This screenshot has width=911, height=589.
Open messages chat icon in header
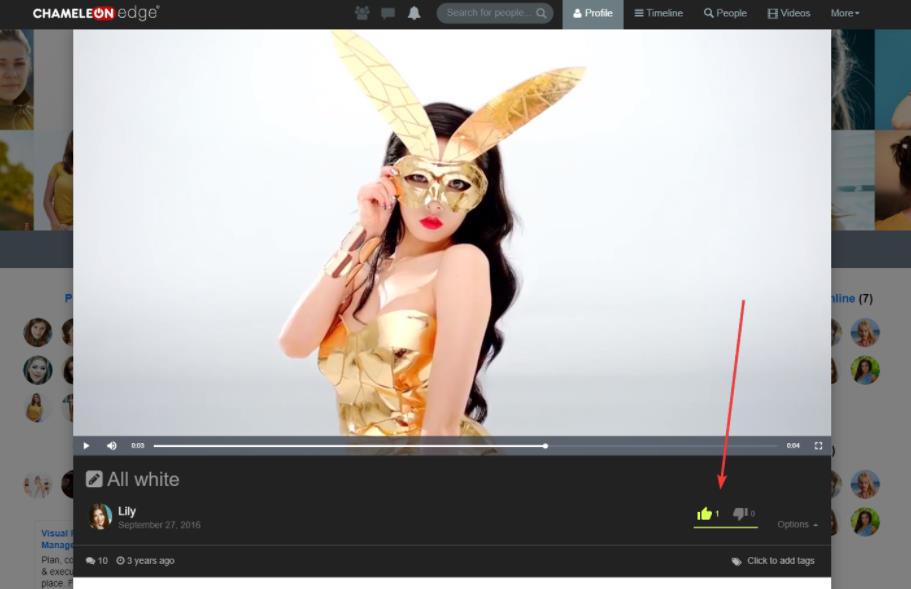tap(388, 13)
